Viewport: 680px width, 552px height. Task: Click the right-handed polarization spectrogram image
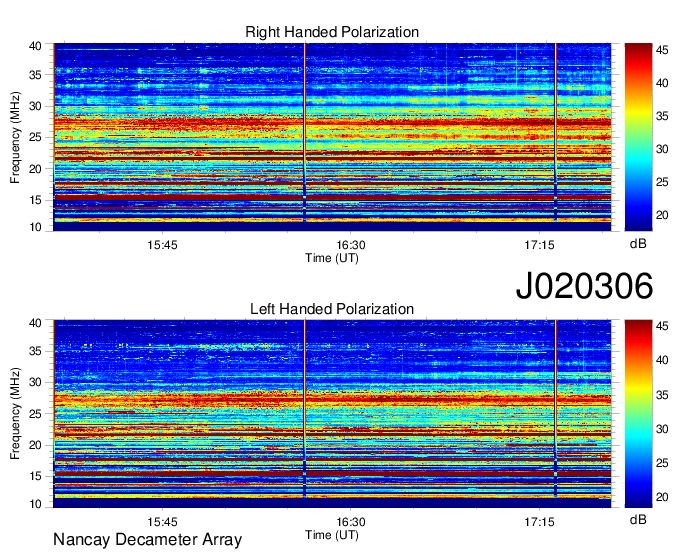click(x=332, y=137)
